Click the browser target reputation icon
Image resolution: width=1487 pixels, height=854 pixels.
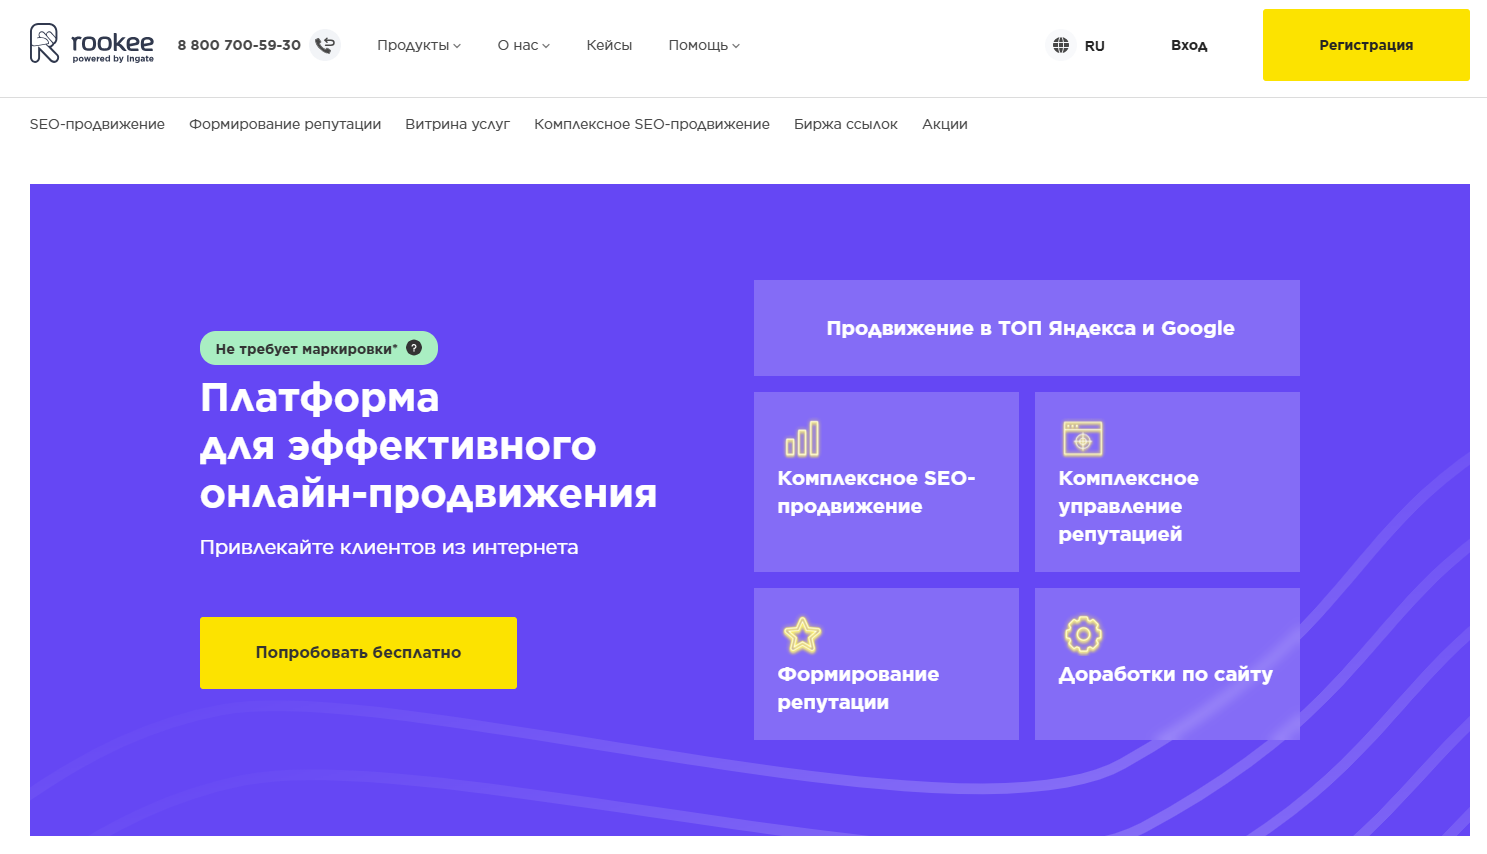click(x=1083, y=438)
